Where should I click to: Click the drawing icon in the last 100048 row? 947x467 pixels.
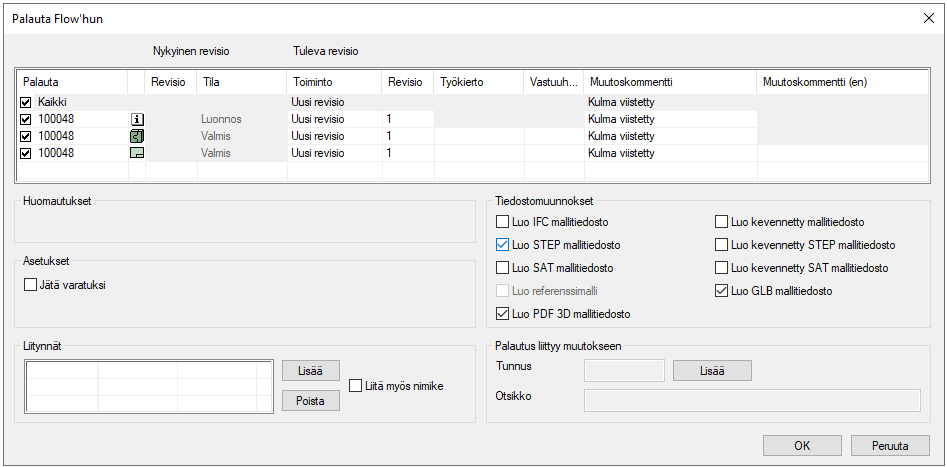137,153
